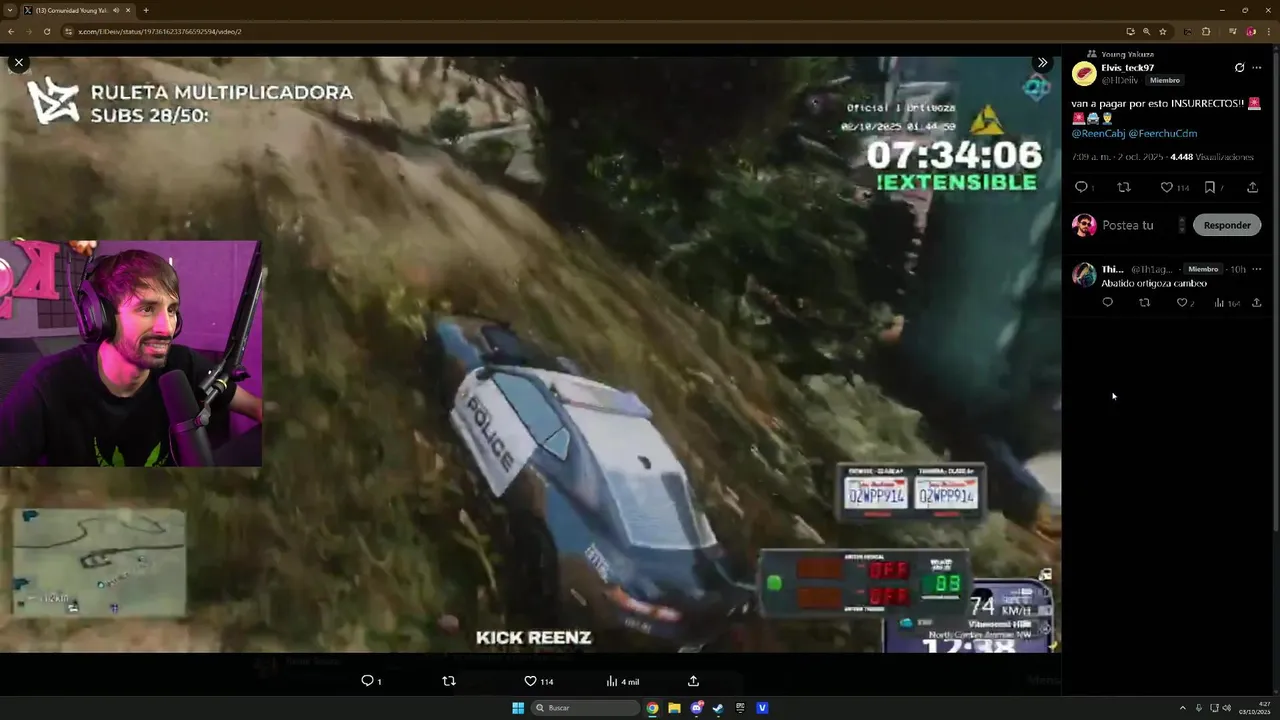
Task: Reply to the main post in sidebar
Action: click(x=1081, y=187)
